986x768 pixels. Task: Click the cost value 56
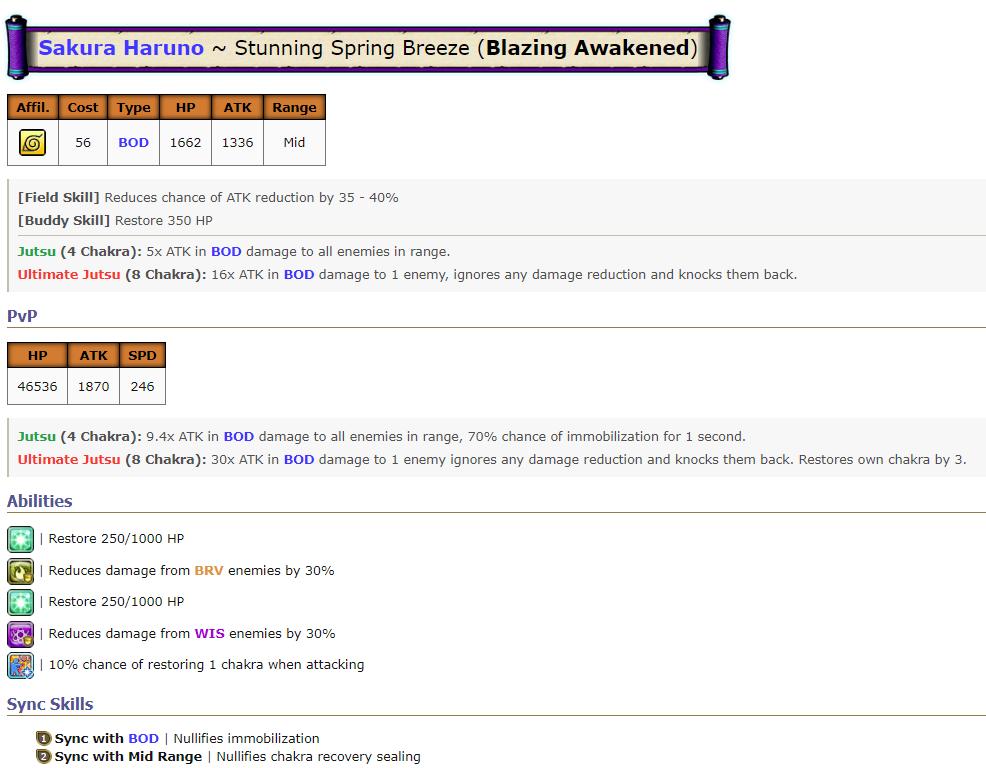coord(83,143)
